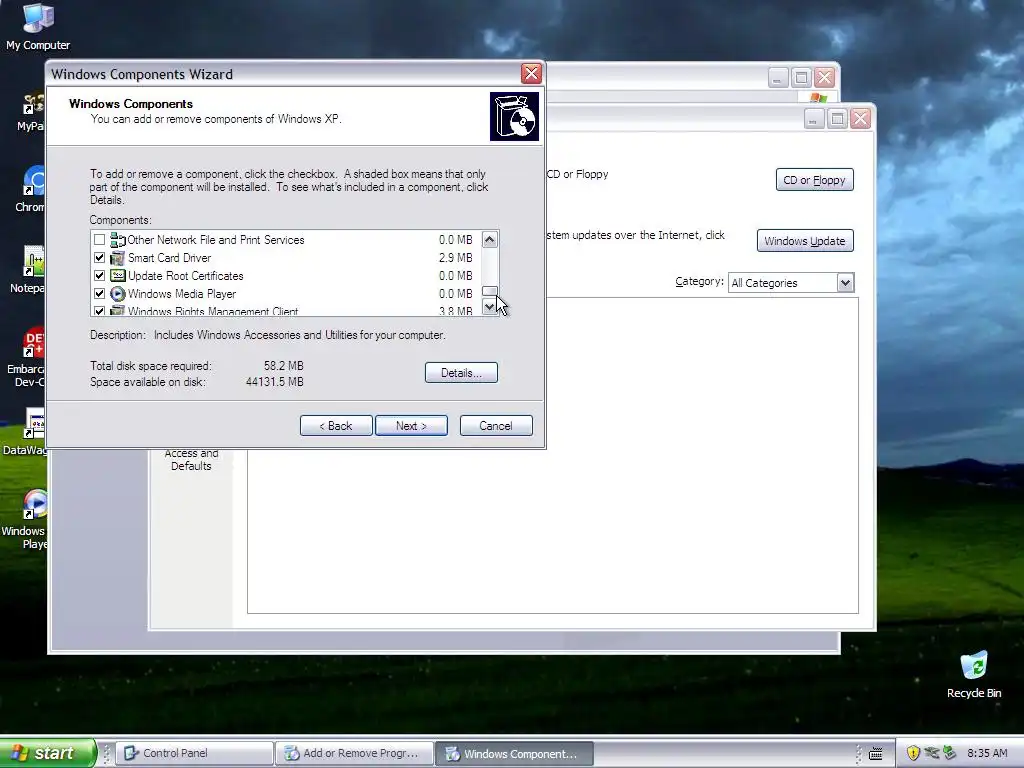Click the < Back button
Image resolution: width=1024 pixels, height=768 pixels.
pyautogui.click(x=336, y=426)
